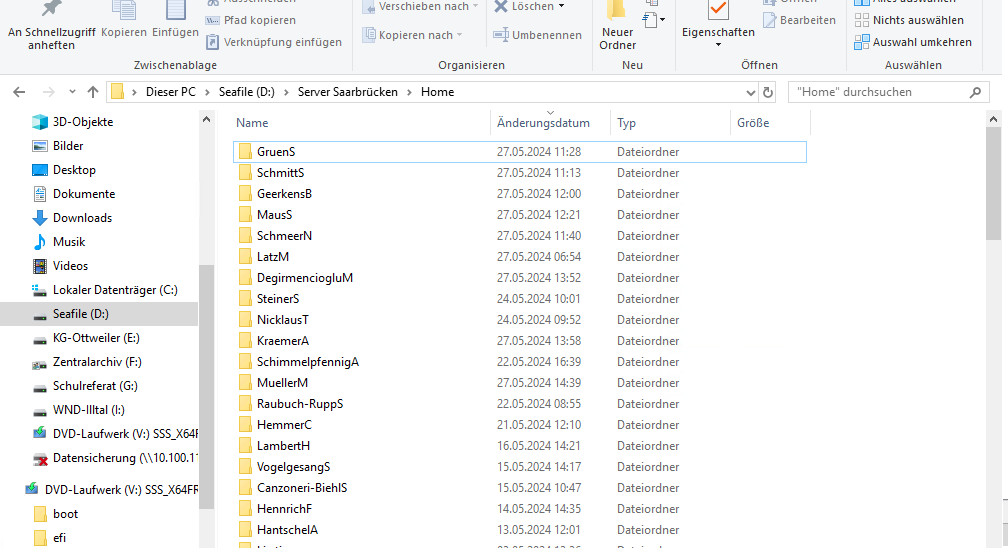Screen dimensions: 1008x548
Task: Expand the Eigenschaften dropdown arrow
Action: tap(718, 45)
